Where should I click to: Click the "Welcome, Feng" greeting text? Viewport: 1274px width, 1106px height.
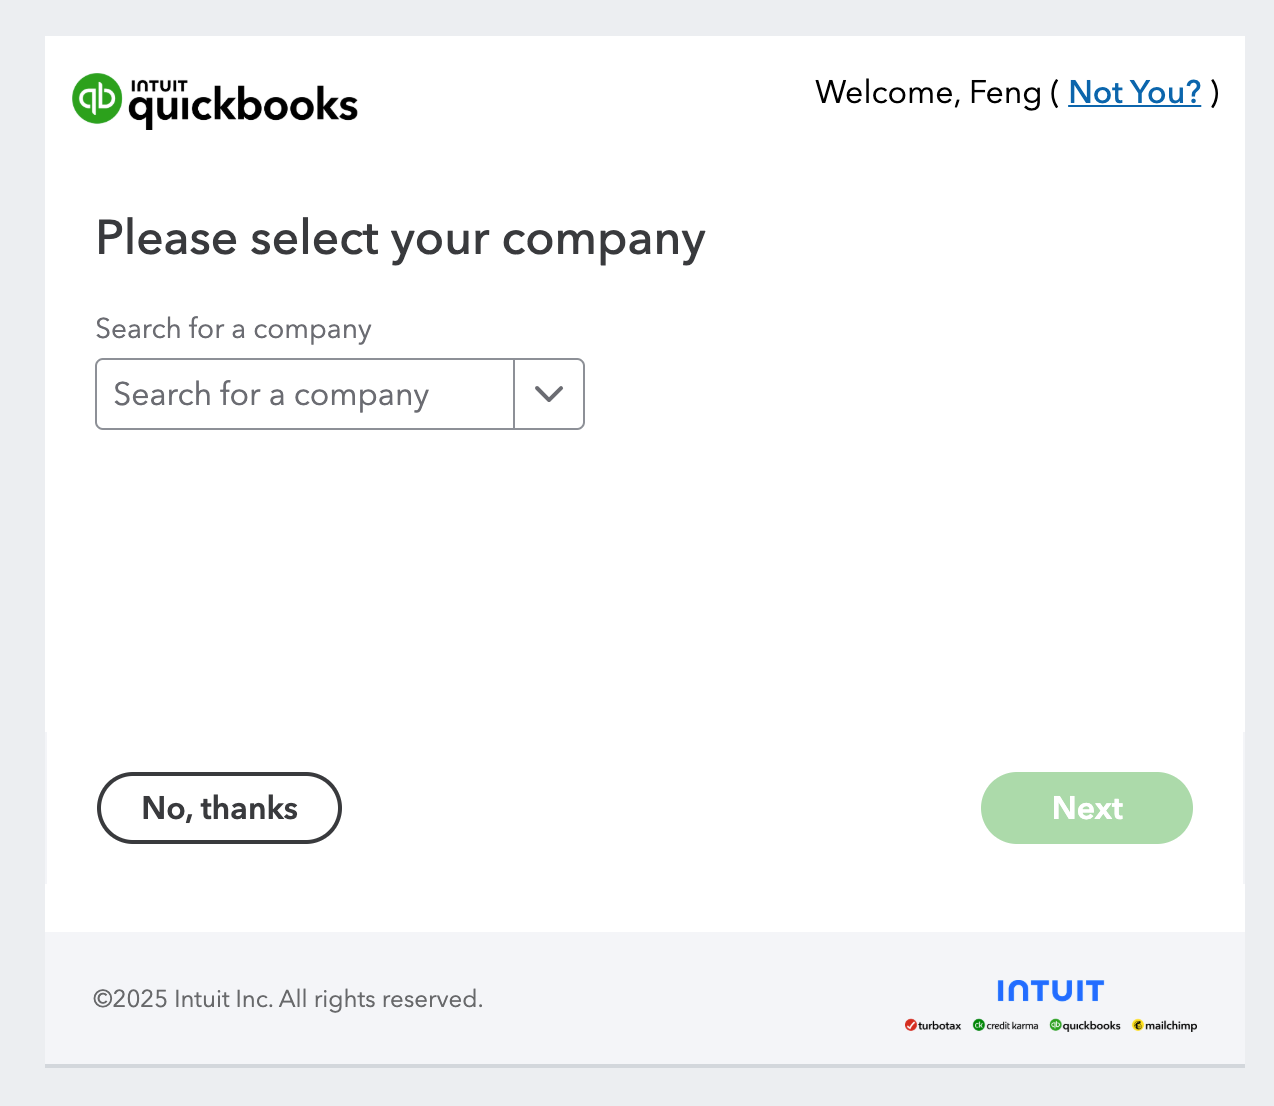[x=928, y=92]
